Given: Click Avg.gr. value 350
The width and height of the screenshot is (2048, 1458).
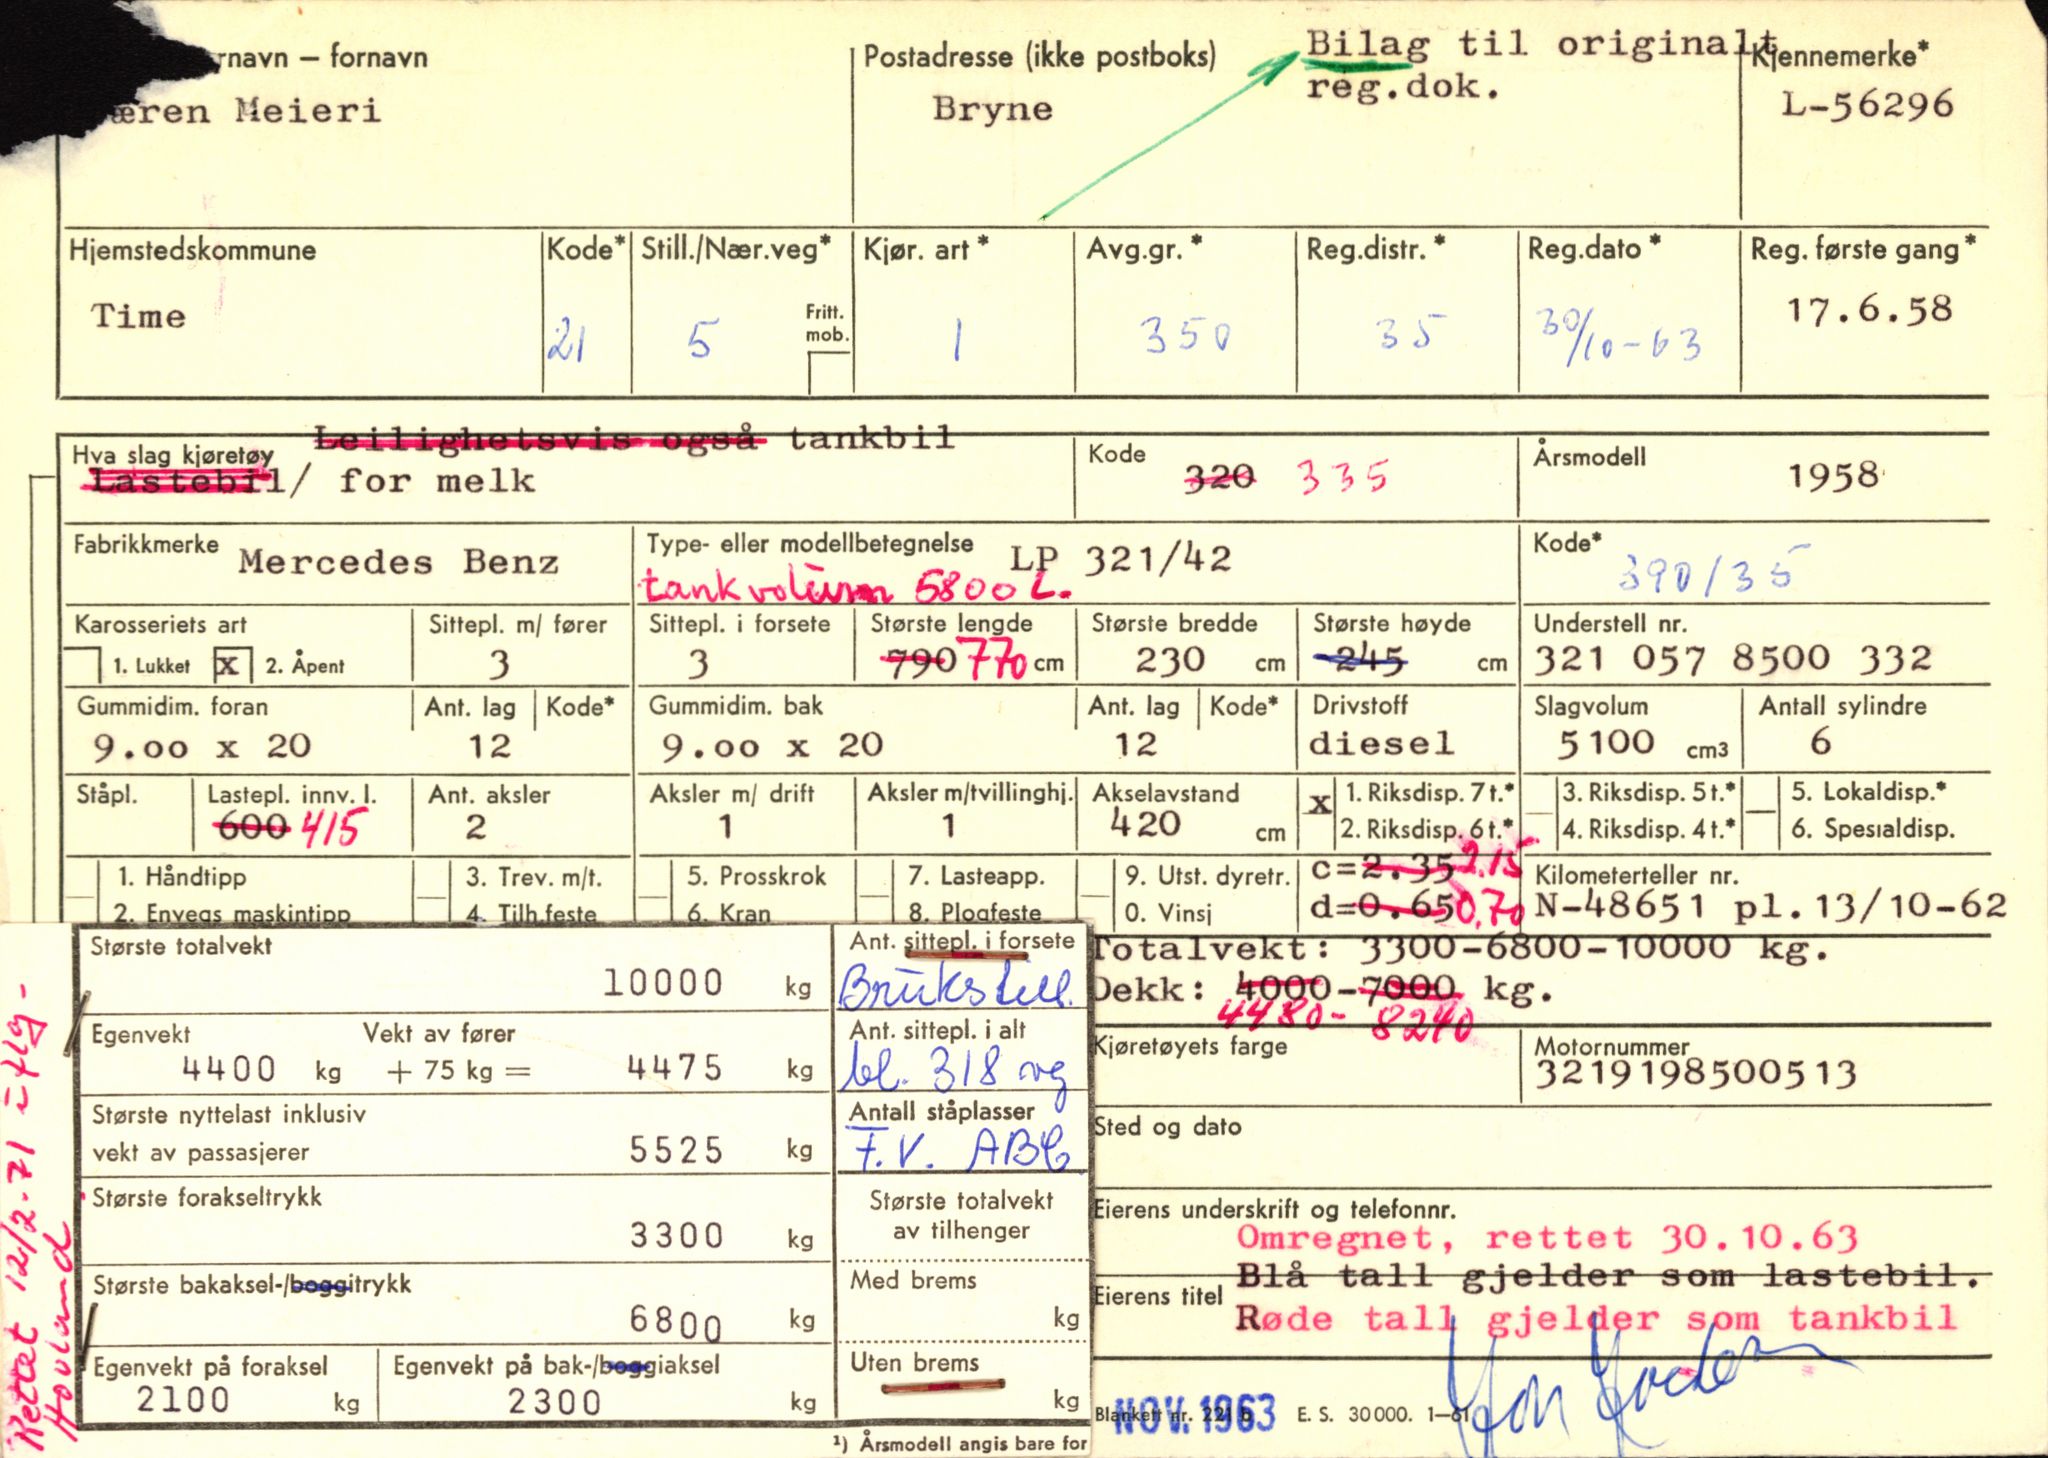Looking at the screenshot, I should 1186,337.
